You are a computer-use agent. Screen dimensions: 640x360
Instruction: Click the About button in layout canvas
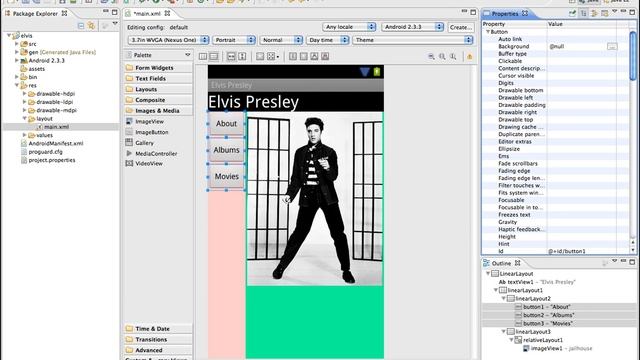tap(227, 124)
